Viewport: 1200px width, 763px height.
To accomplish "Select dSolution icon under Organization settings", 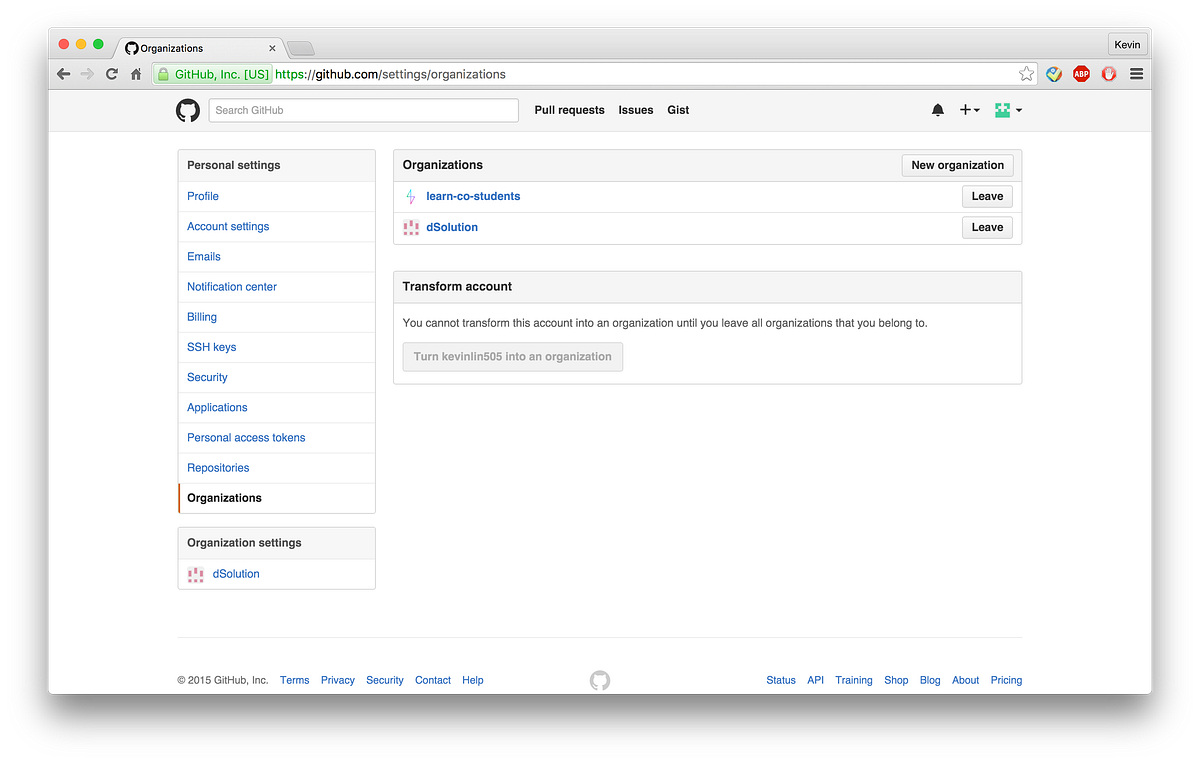I will pyautogui.click(x=195, y=573).
